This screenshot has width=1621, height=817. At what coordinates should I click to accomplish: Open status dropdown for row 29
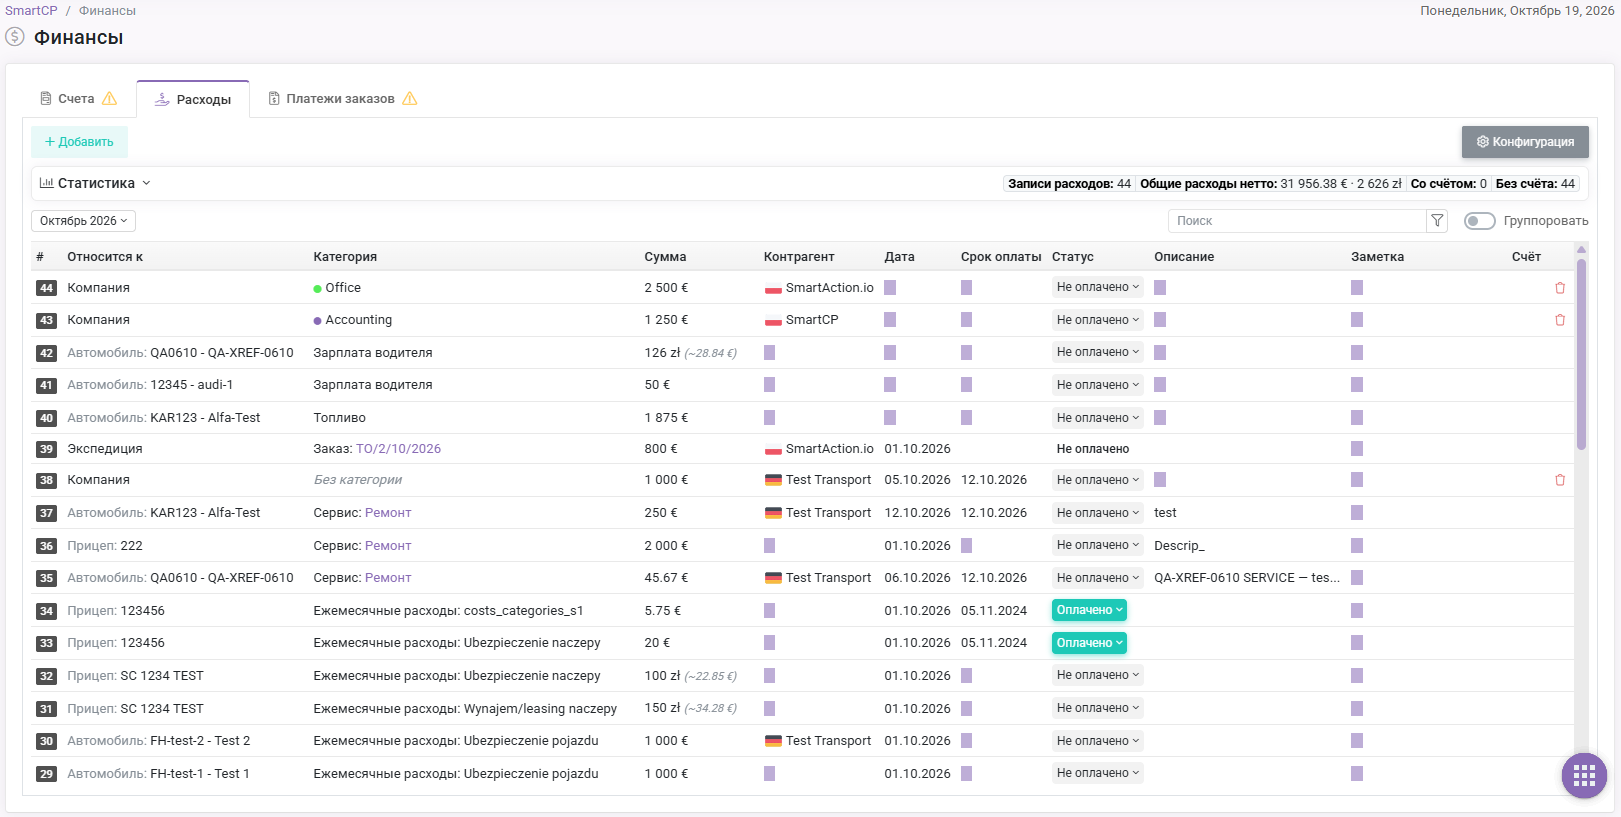[1097, 773]
